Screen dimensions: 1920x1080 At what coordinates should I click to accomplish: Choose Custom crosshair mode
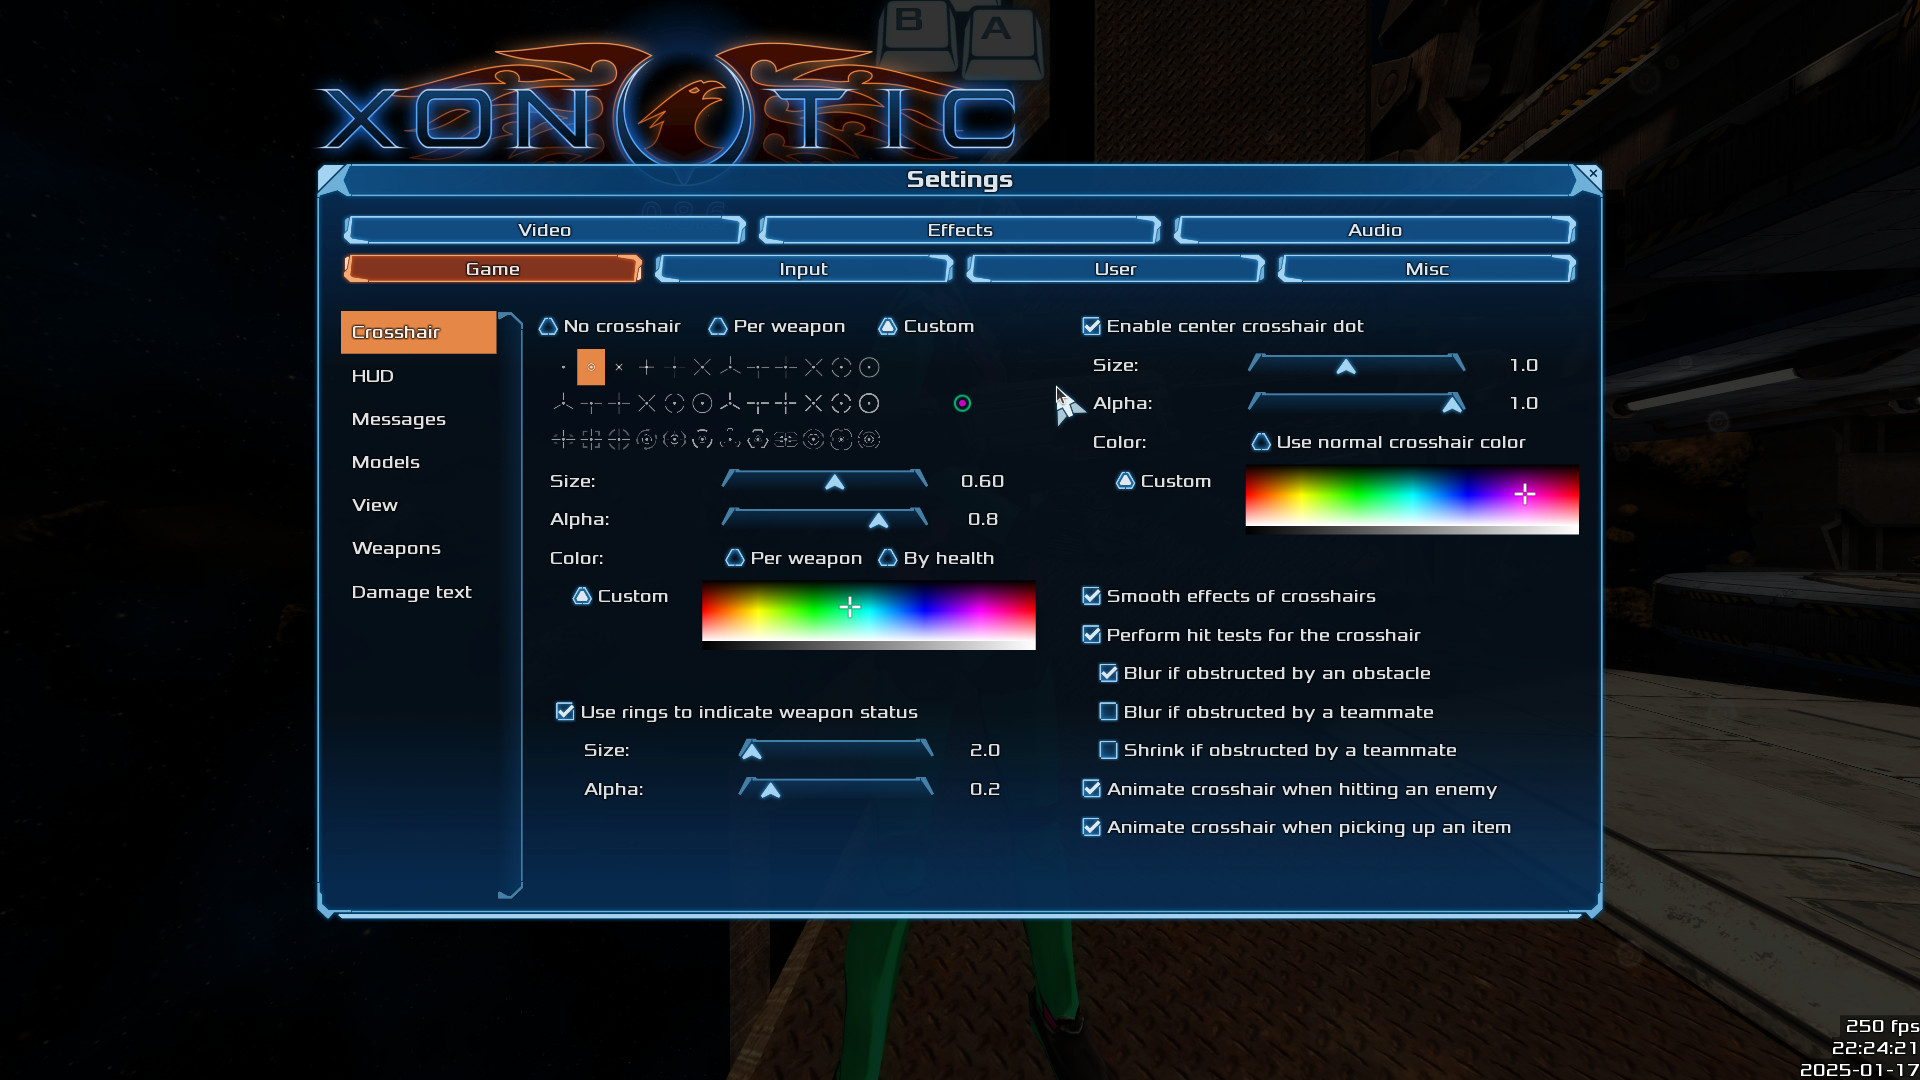tap(926, 326)
